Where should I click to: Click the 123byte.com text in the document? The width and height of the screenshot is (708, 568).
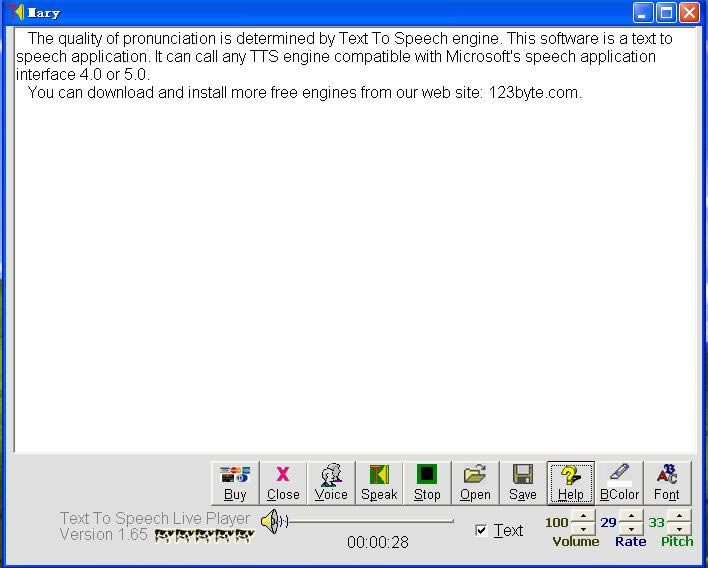coord(534,93)
